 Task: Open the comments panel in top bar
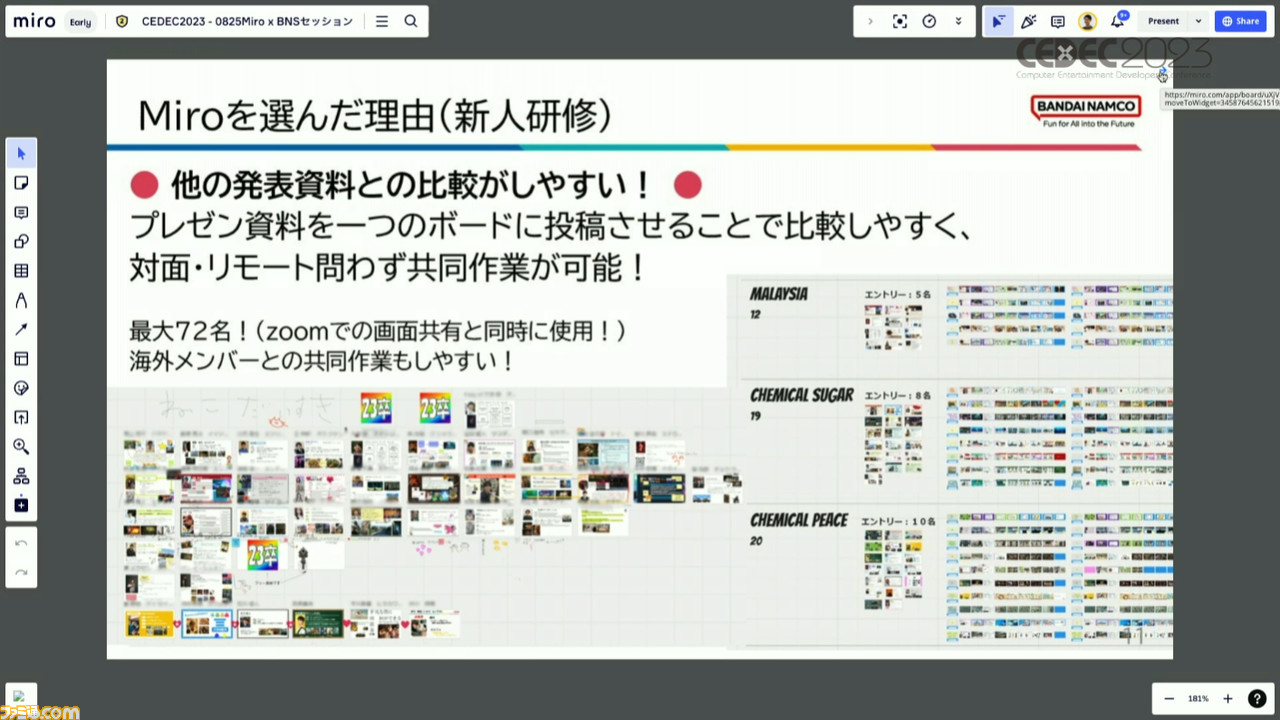(1058, 21)
